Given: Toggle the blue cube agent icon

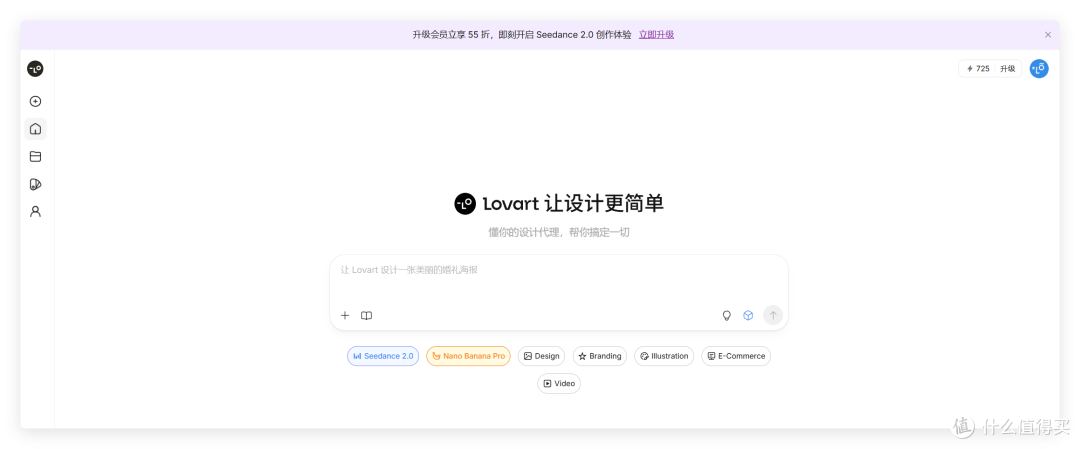Looking at the screenshot, I should point(748,315).
